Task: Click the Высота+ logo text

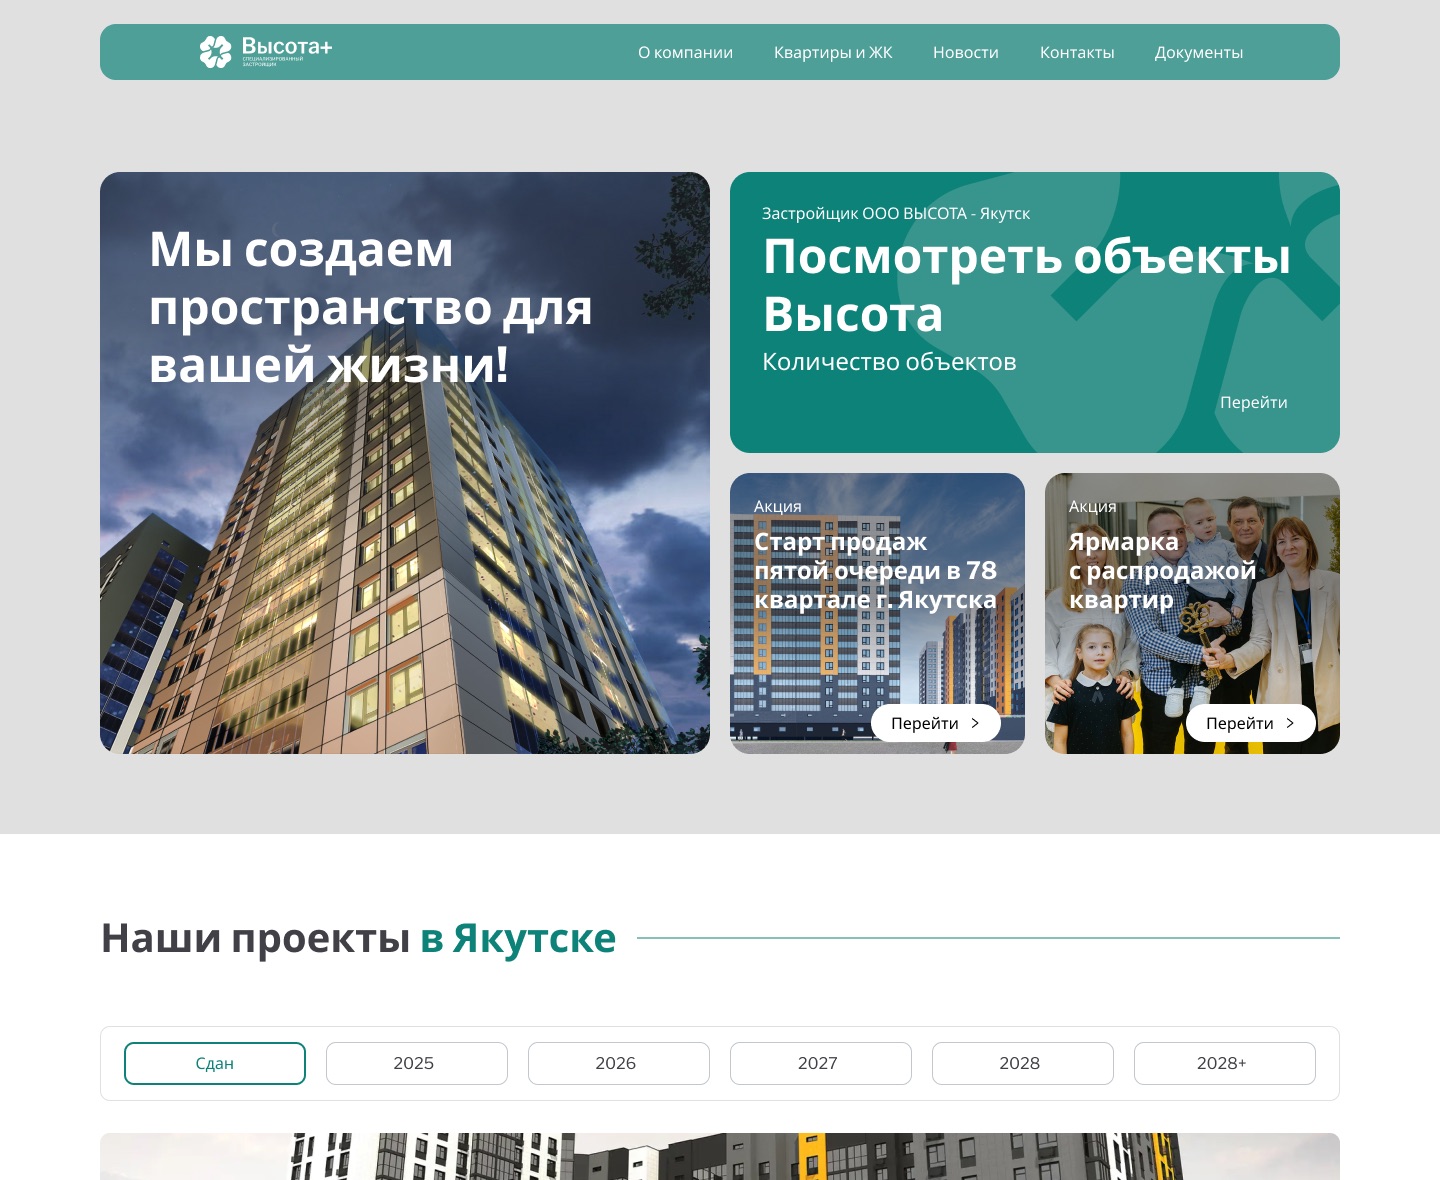Action: (x=287, y=47)
